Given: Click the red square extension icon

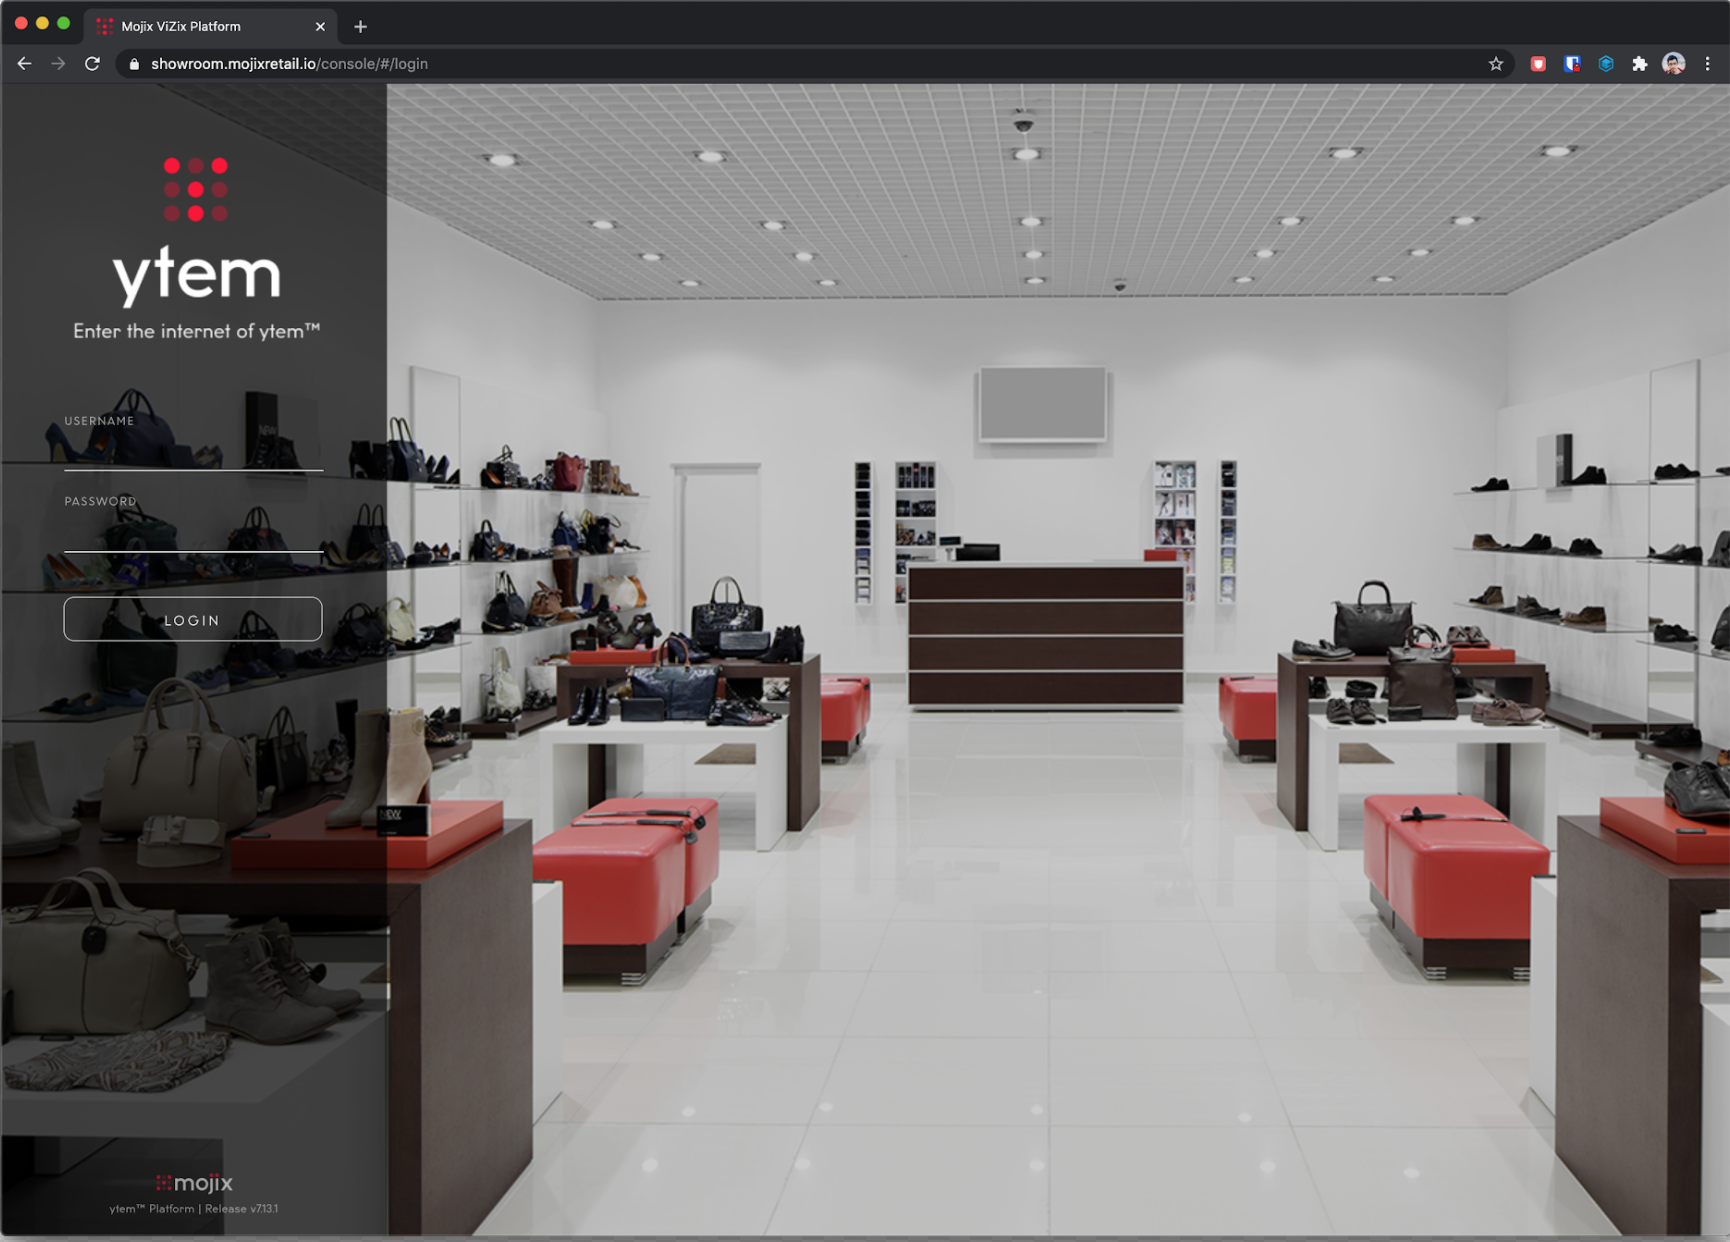Looking at the screenshot, I should pos(1539,63).
